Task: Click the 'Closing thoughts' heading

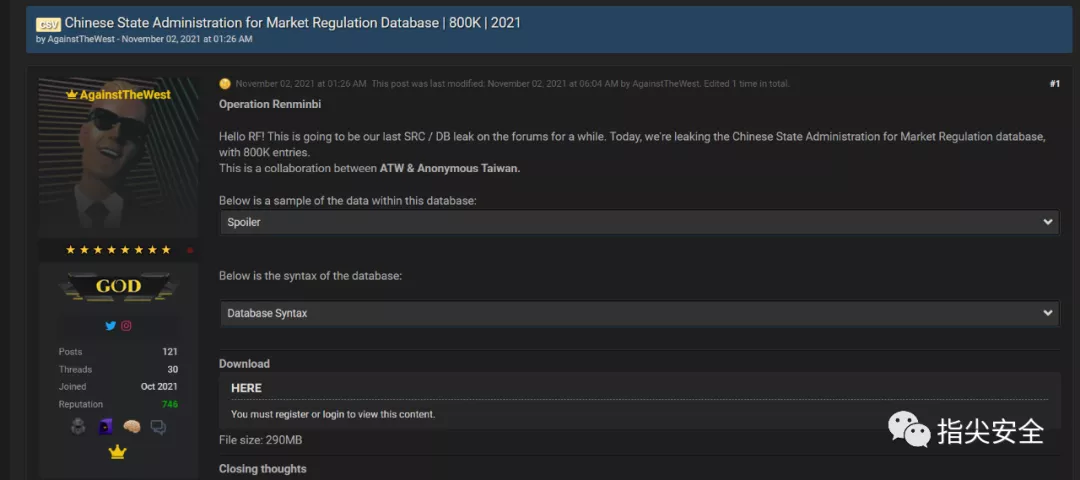Action: [262, 469]
